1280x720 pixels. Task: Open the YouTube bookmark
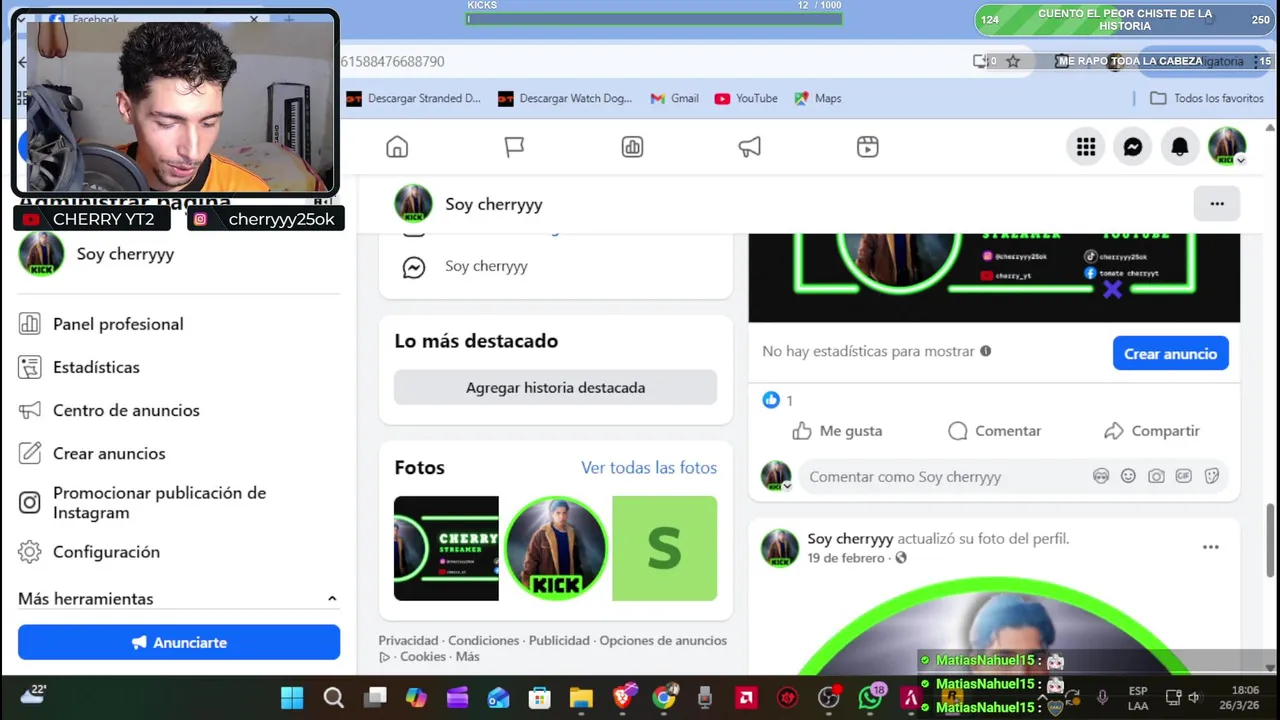(x=746, y=98)
